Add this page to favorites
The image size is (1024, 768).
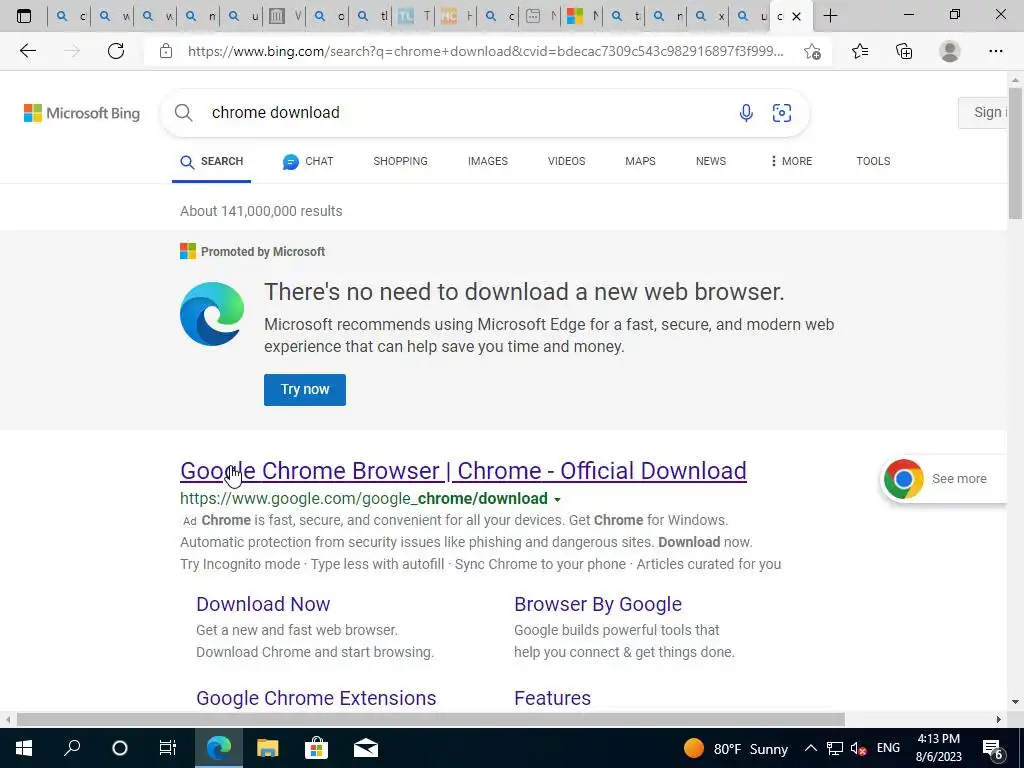[812, 51]
